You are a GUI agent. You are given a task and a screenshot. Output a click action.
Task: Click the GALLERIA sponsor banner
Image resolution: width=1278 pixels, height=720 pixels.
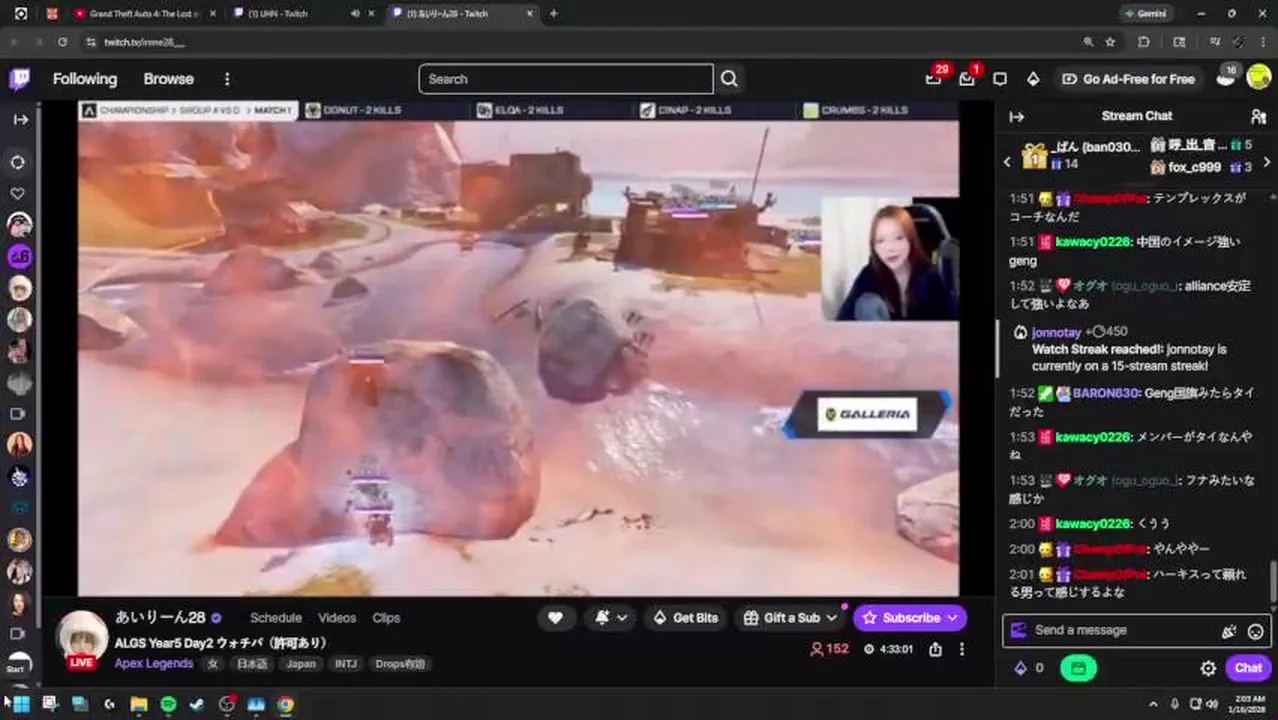(x=867, y=414)
